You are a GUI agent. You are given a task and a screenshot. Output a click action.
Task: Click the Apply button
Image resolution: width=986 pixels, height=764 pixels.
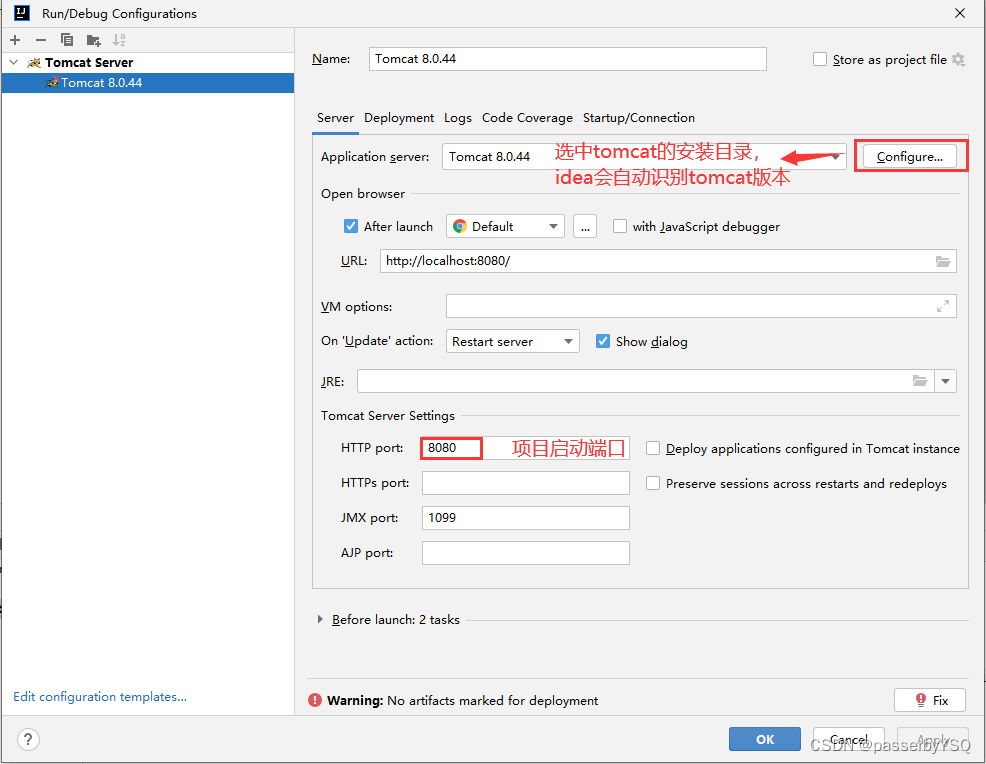[933, 739]
